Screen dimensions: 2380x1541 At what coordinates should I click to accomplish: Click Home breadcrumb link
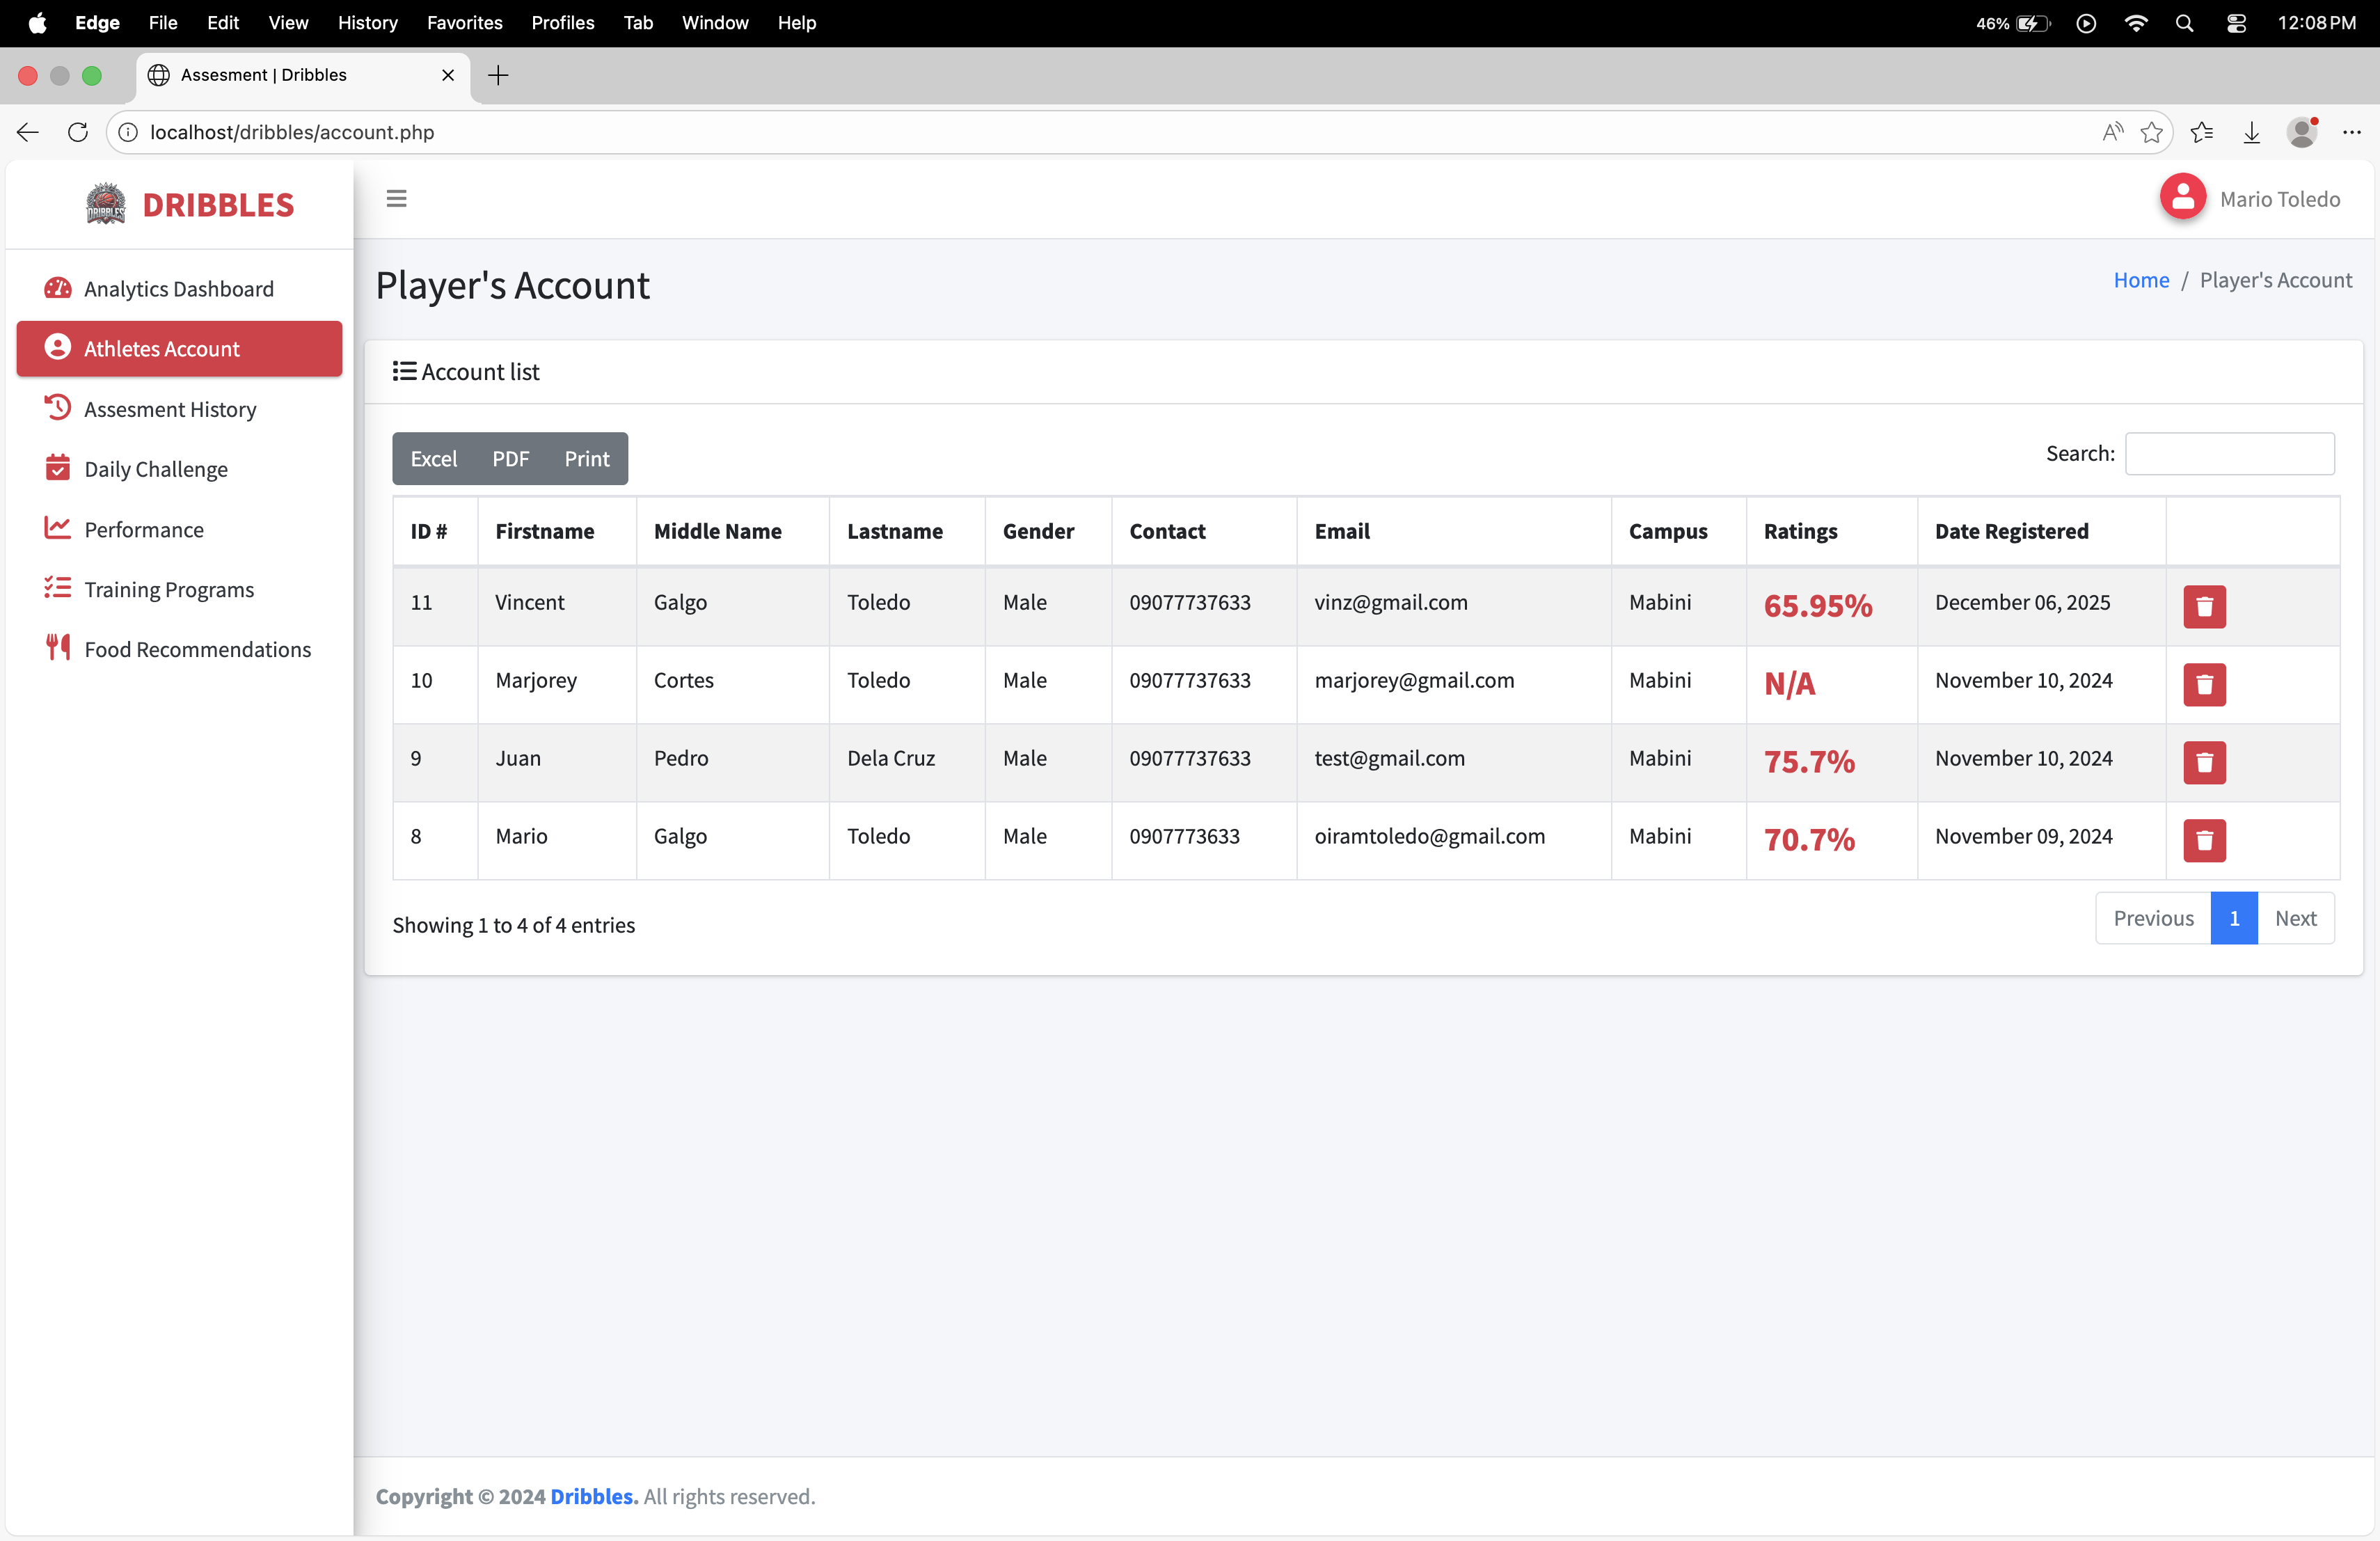[x=2140, y=280]
